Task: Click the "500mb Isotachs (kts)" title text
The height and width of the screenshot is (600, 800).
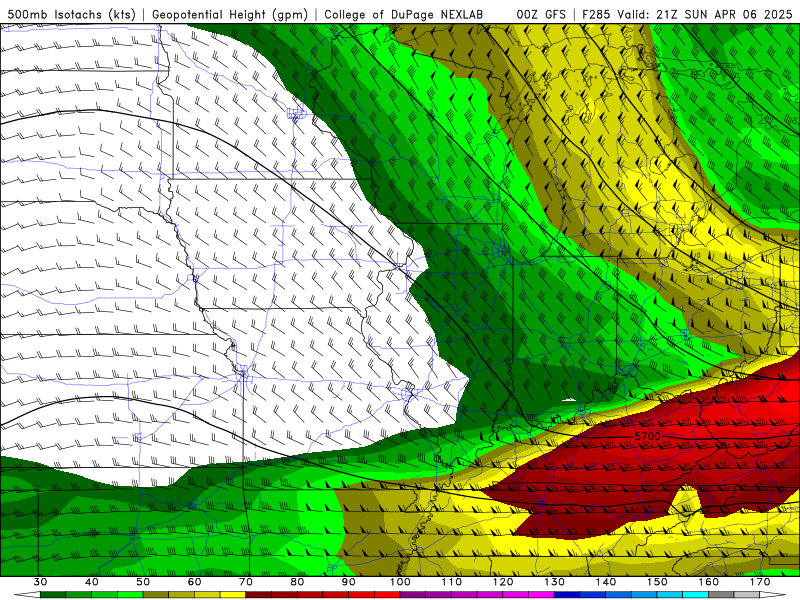Action: point(71,14)
